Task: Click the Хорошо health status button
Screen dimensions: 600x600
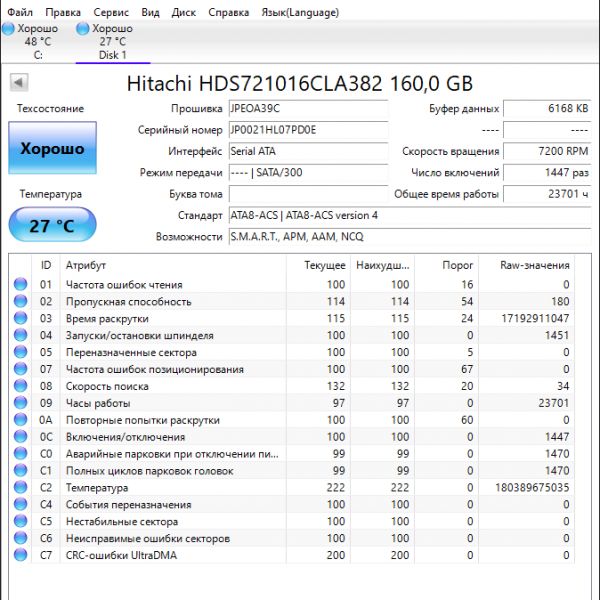Action: click(x=52, y=148)
